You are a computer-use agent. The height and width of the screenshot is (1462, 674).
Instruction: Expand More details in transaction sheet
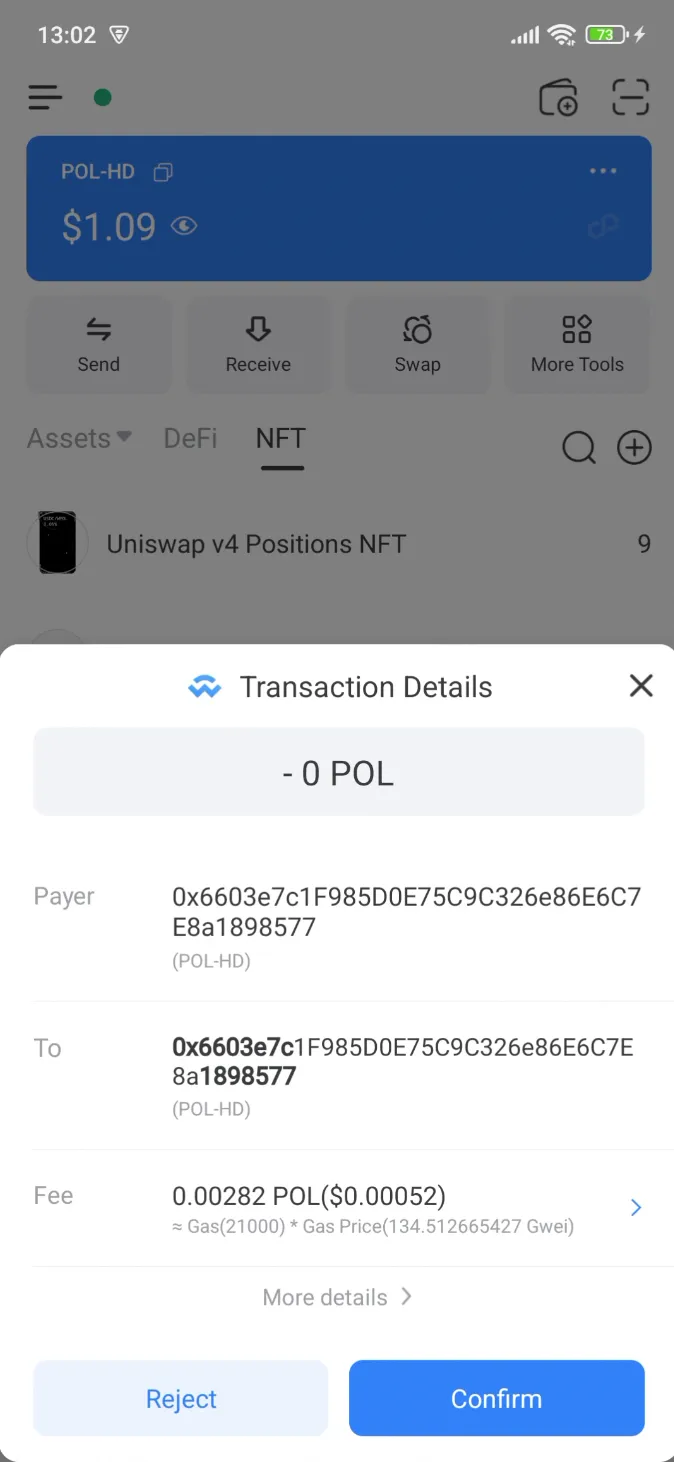(338, 1297)
